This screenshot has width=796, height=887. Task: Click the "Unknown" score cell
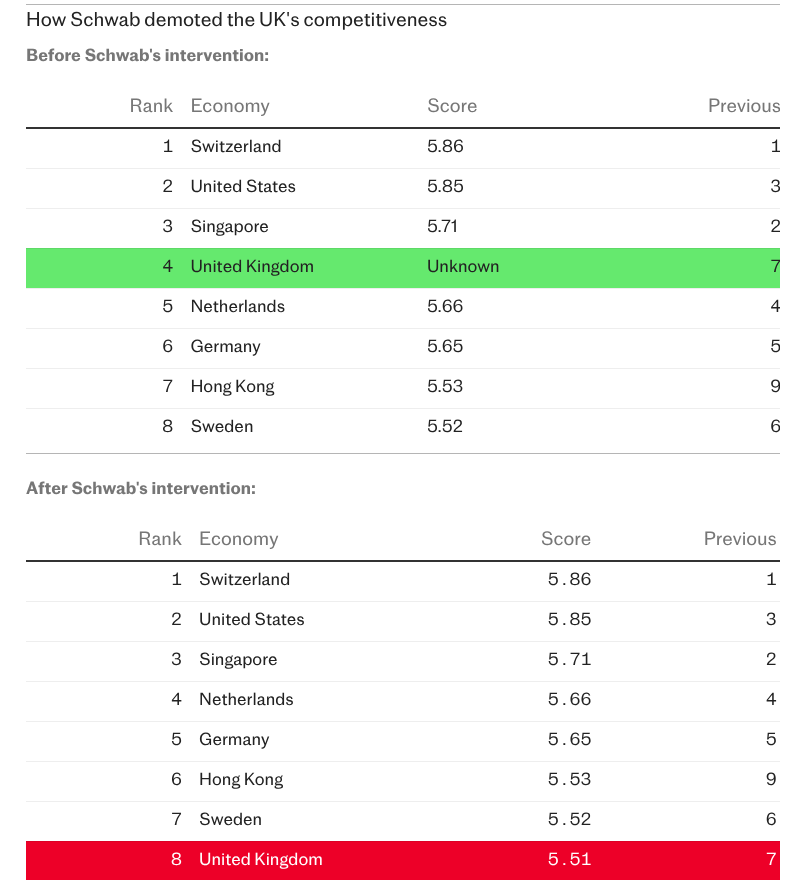[x=463, y=267]
